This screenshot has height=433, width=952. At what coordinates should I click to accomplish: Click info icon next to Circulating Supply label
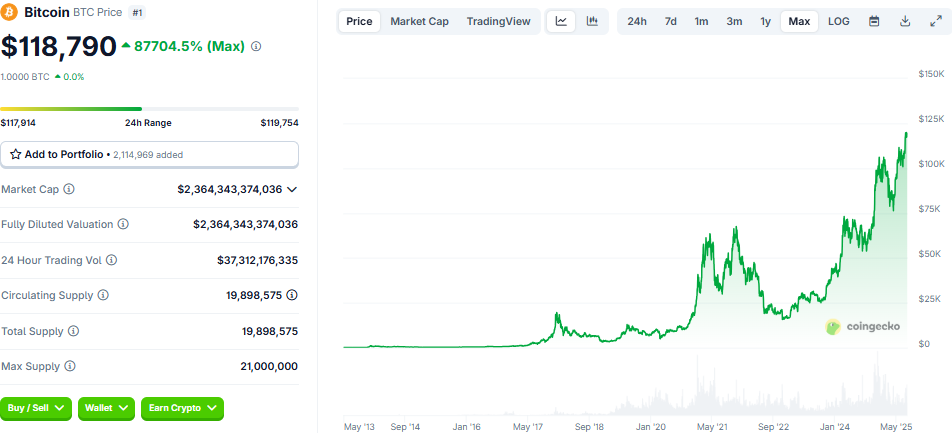coord(103,295)
